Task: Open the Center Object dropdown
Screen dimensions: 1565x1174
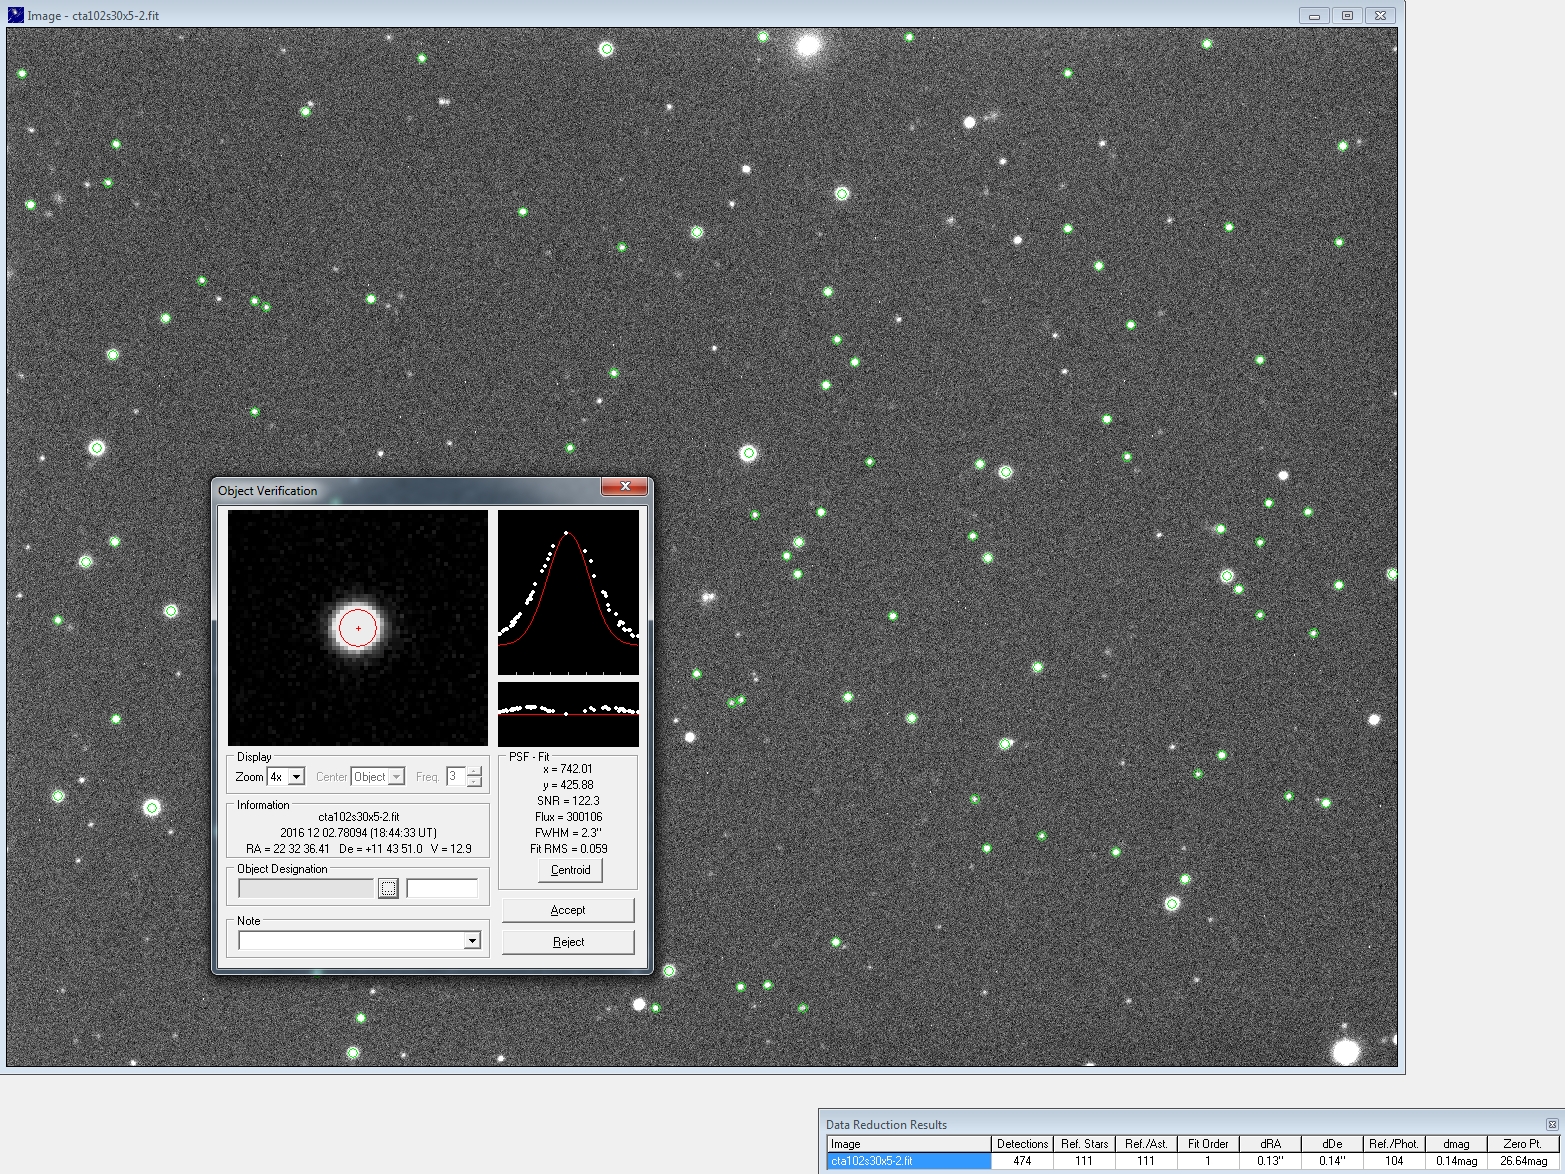Action: click(396, 777)
